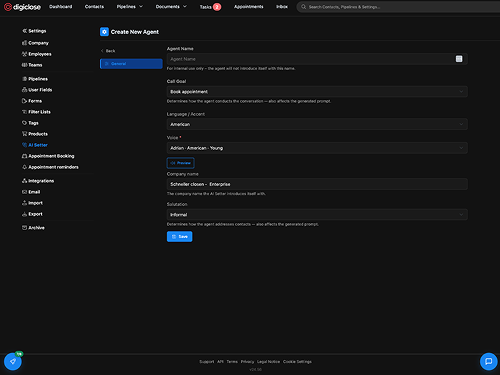Open the Language / Accent dropdown
The image size is (500, 375).
[317, 124]
